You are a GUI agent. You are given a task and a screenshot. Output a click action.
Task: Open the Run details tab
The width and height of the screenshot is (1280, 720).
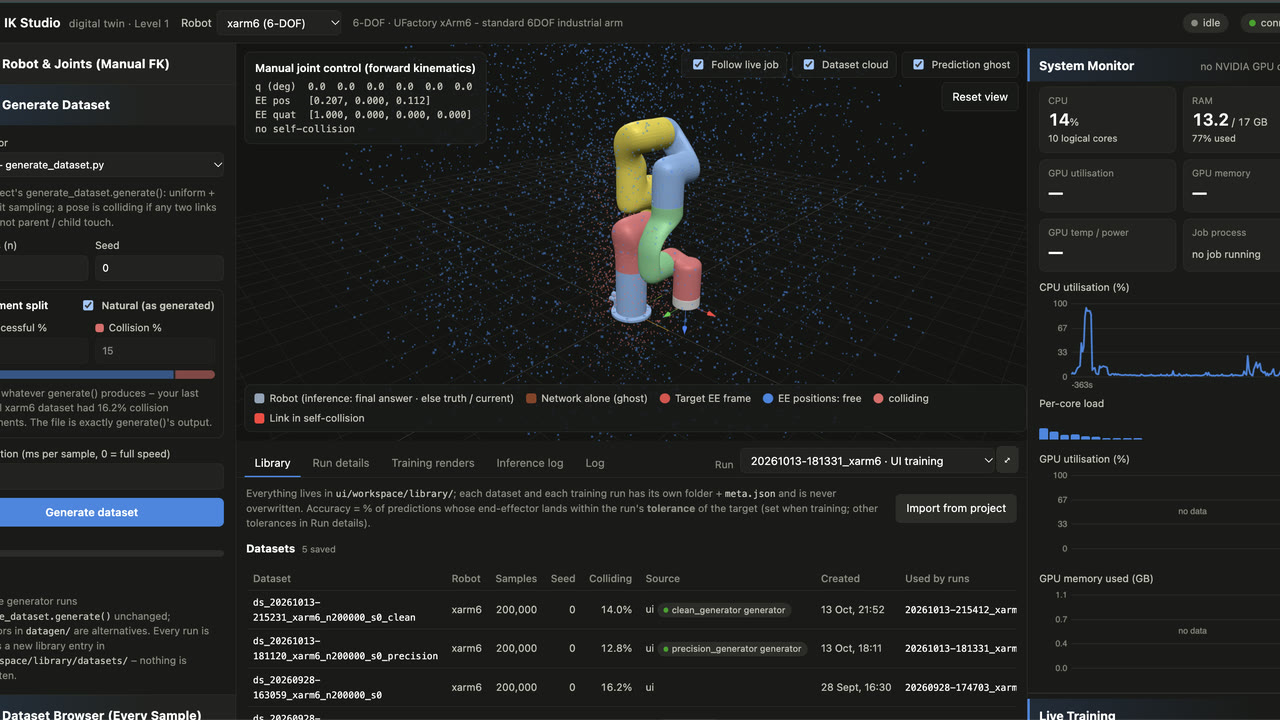pos(341,463)
